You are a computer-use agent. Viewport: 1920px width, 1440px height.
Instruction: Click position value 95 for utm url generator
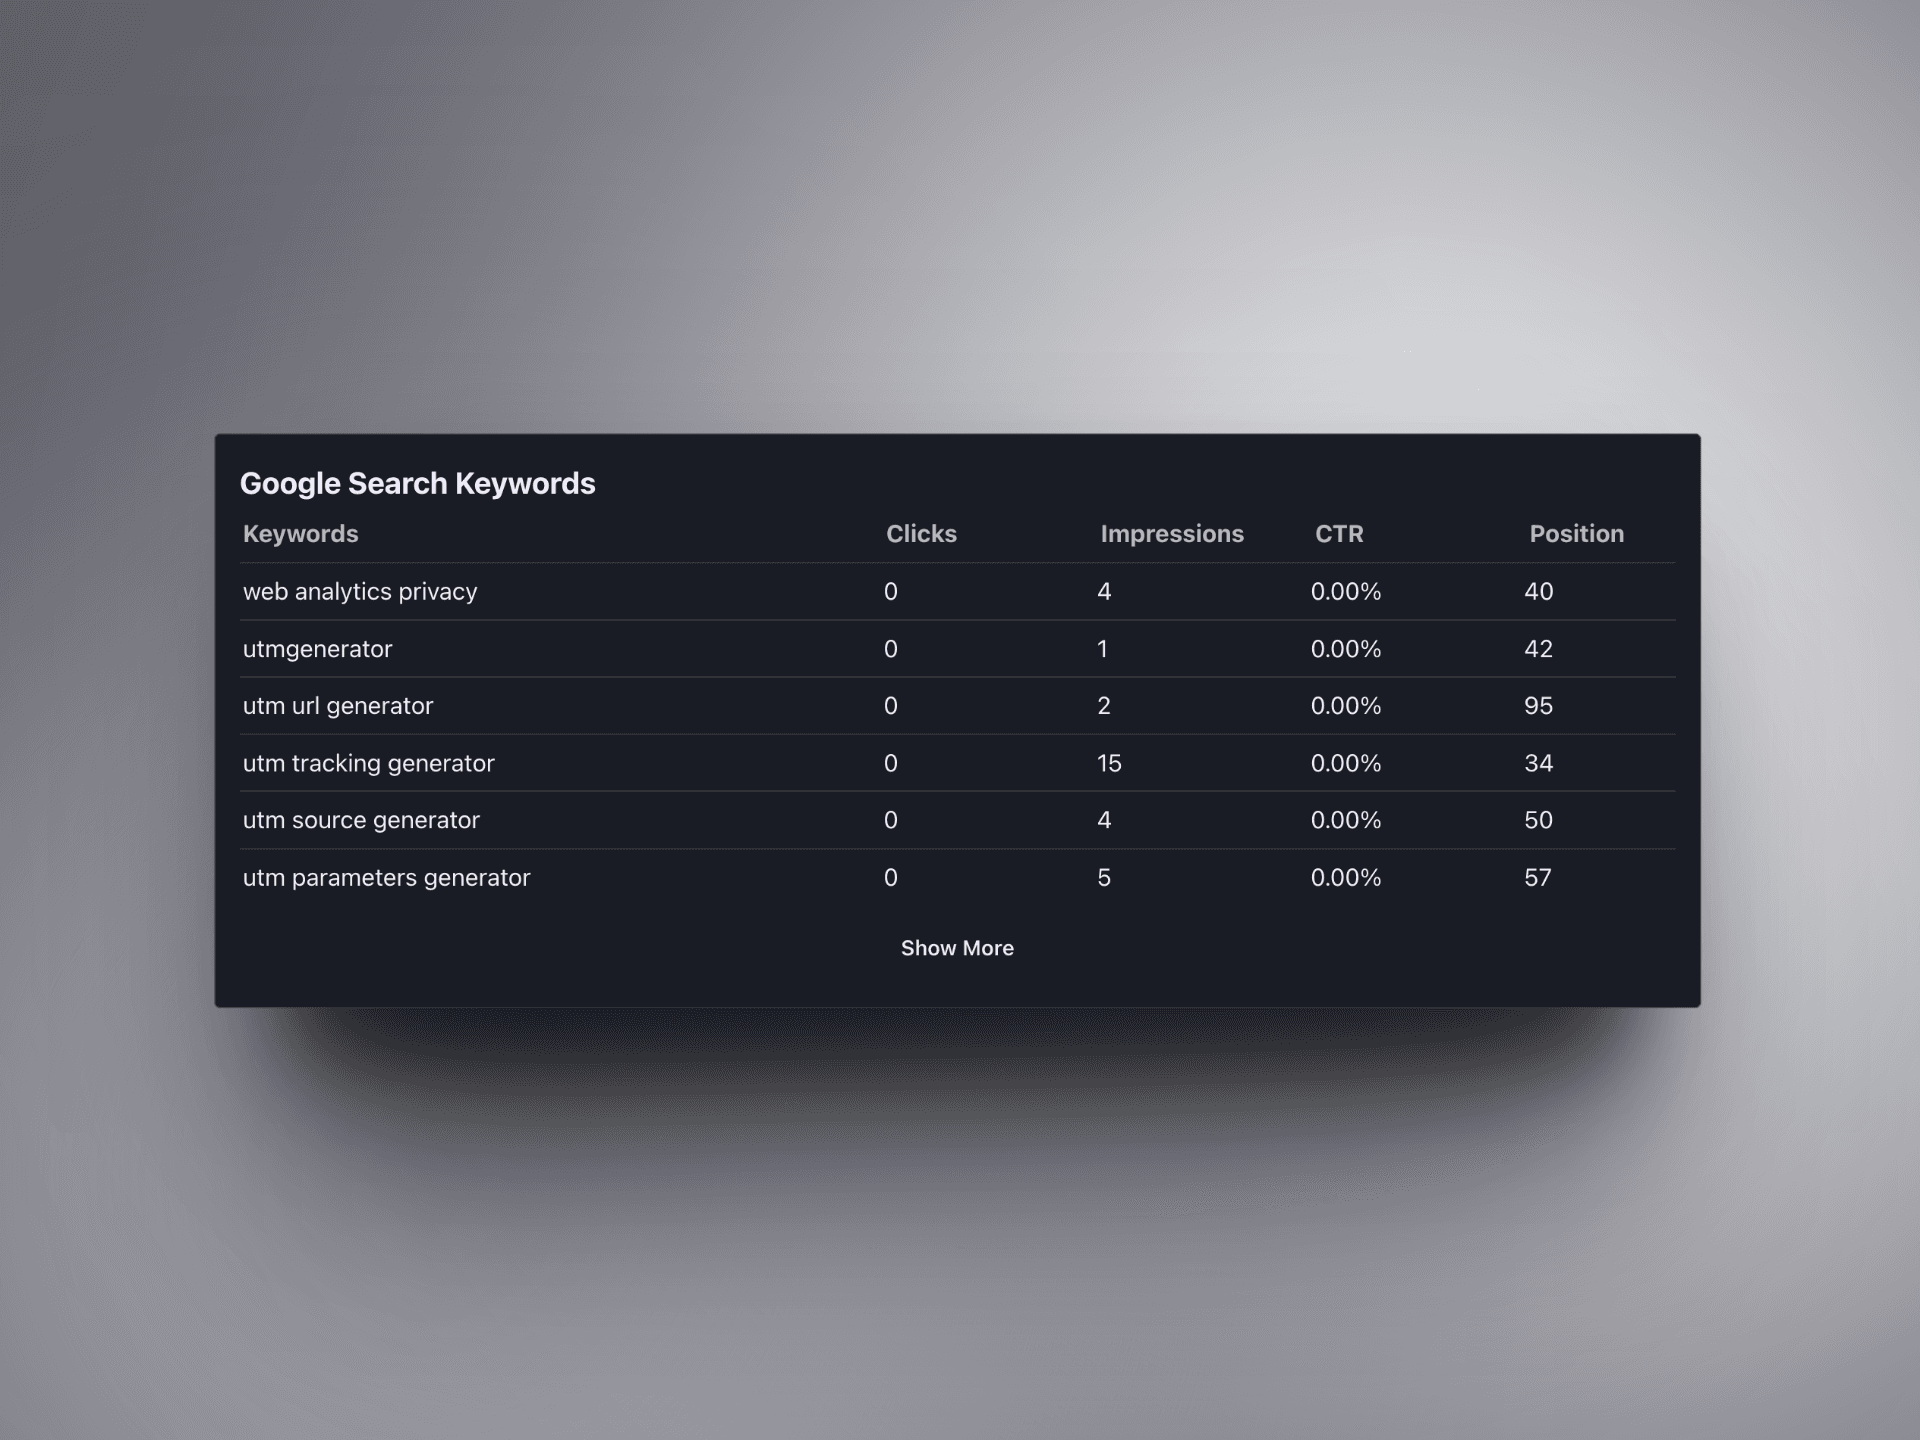pyautogui.click(x=1538, y=706)
